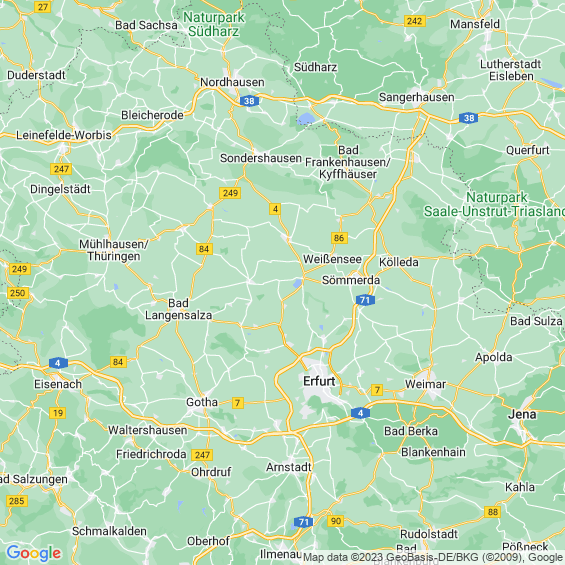Select the Erfurt city label

(x=319, y=381)
